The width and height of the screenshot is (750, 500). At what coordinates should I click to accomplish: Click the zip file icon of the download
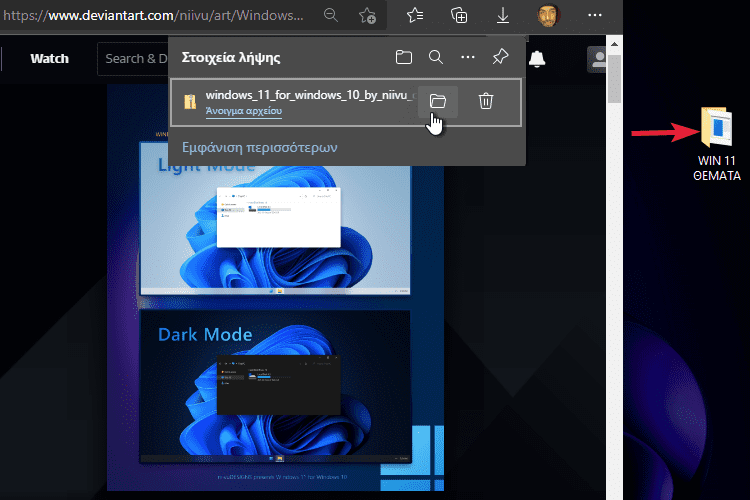click(x=190, y=102)
